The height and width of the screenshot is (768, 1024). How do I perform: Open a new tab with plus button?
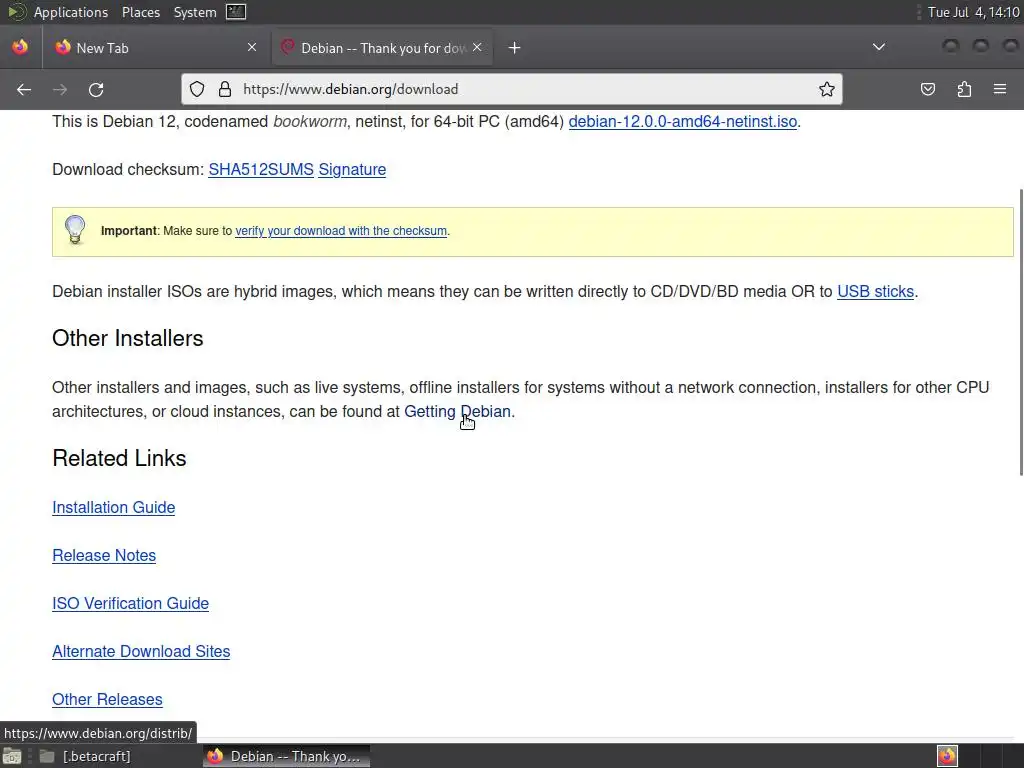click(515, 48)
